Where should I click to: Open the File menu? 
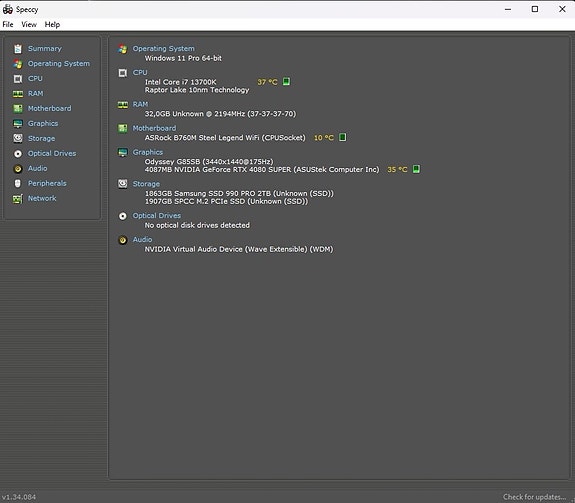click(x=8, y=25)
